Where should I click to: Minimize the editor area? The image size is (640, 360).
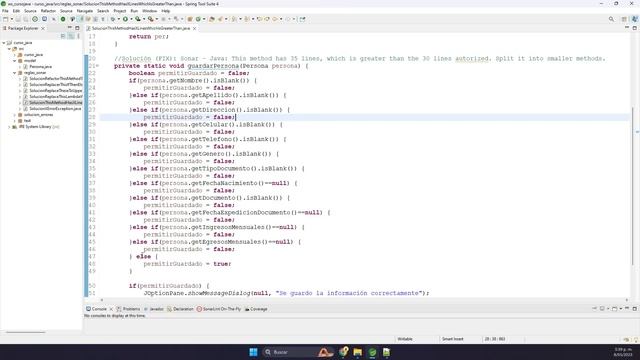[x=627, y=28]
